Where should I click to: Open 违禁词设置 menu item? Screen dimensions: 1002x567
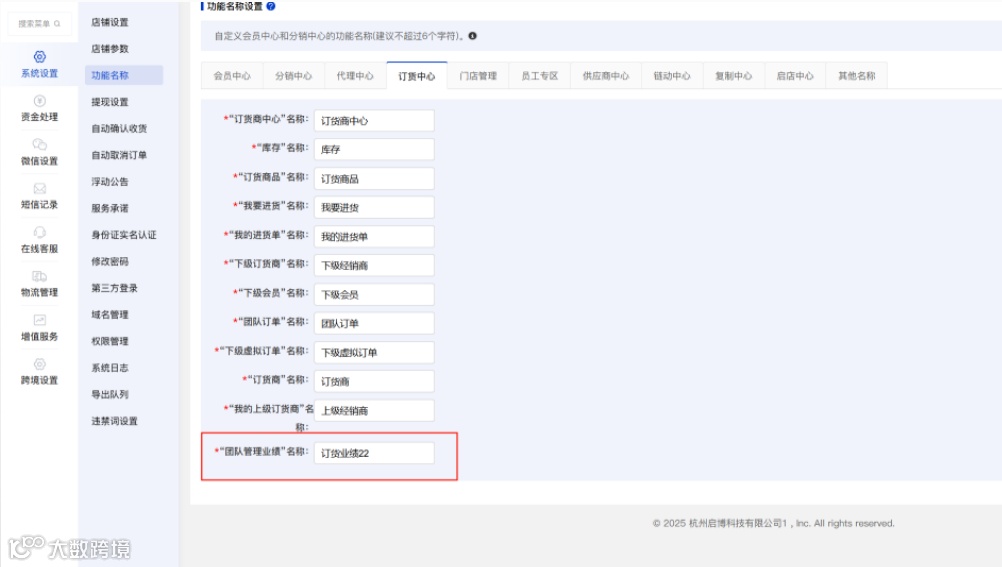(114, 421)
